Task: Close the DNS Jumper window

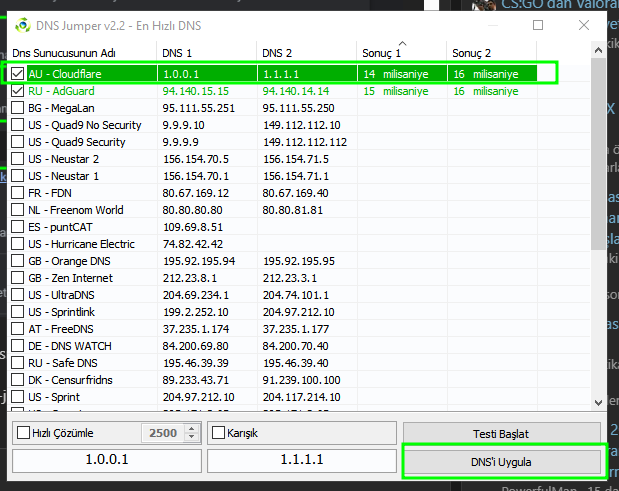Action: point(584,25)
